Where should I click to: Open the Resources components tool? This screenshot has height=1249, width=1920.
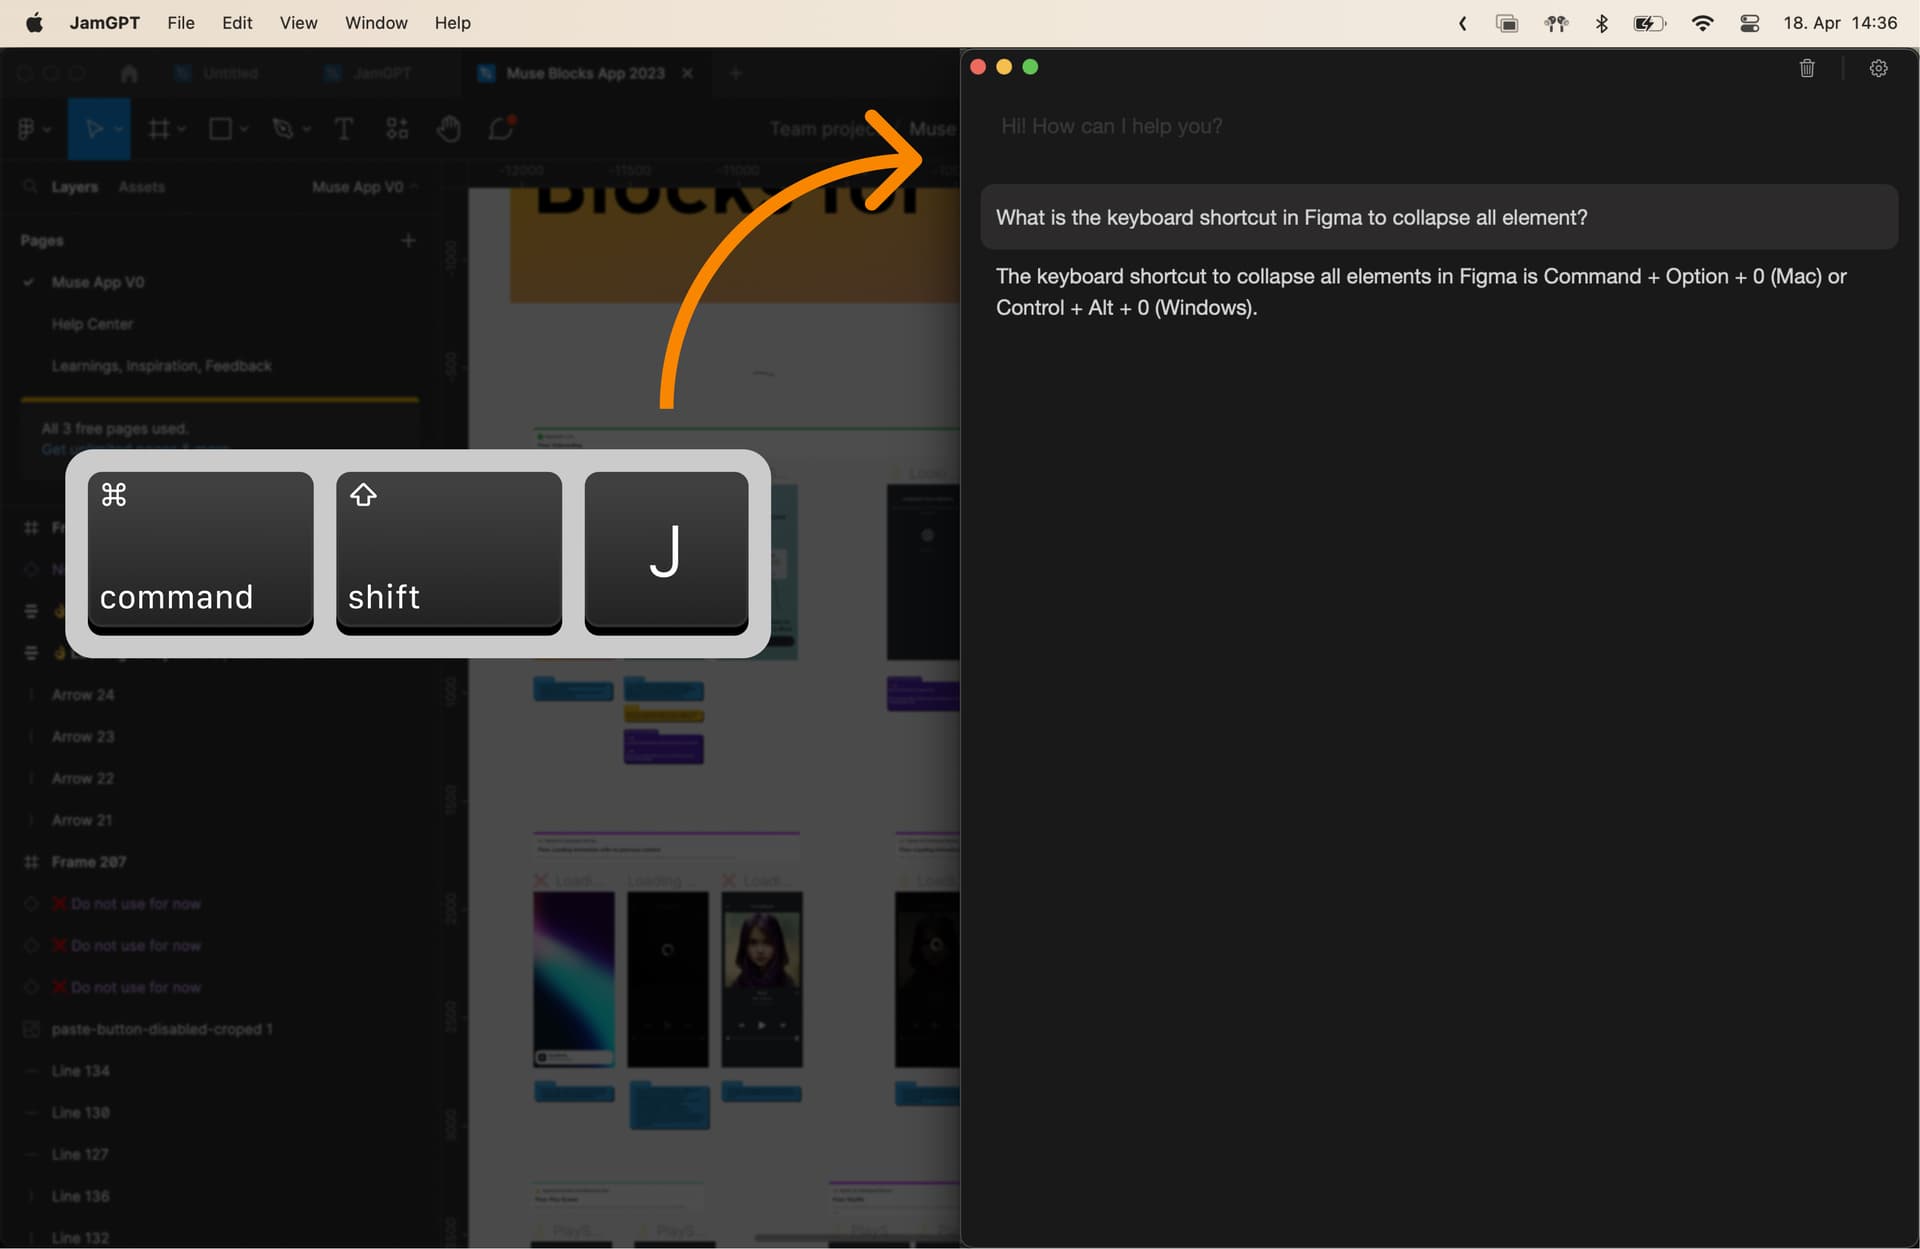pos(397,129)
